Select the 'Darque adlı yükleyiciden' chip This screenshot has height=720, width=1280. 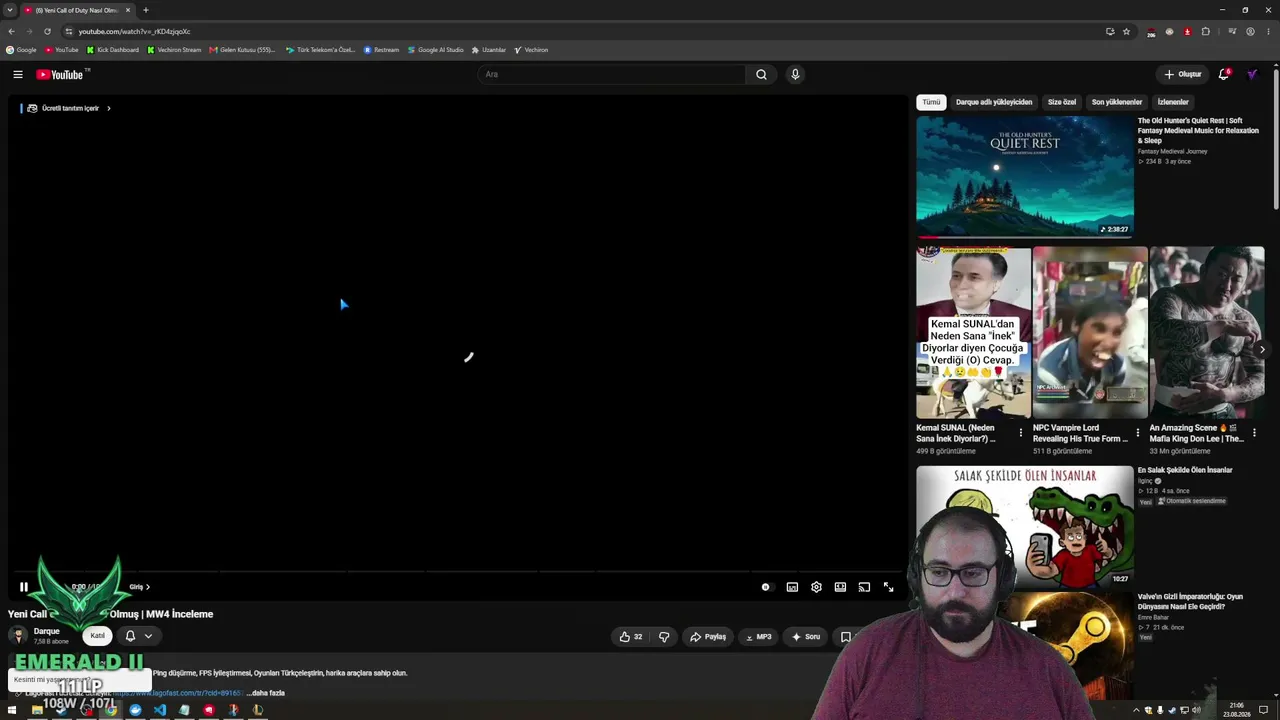(994, 102)
